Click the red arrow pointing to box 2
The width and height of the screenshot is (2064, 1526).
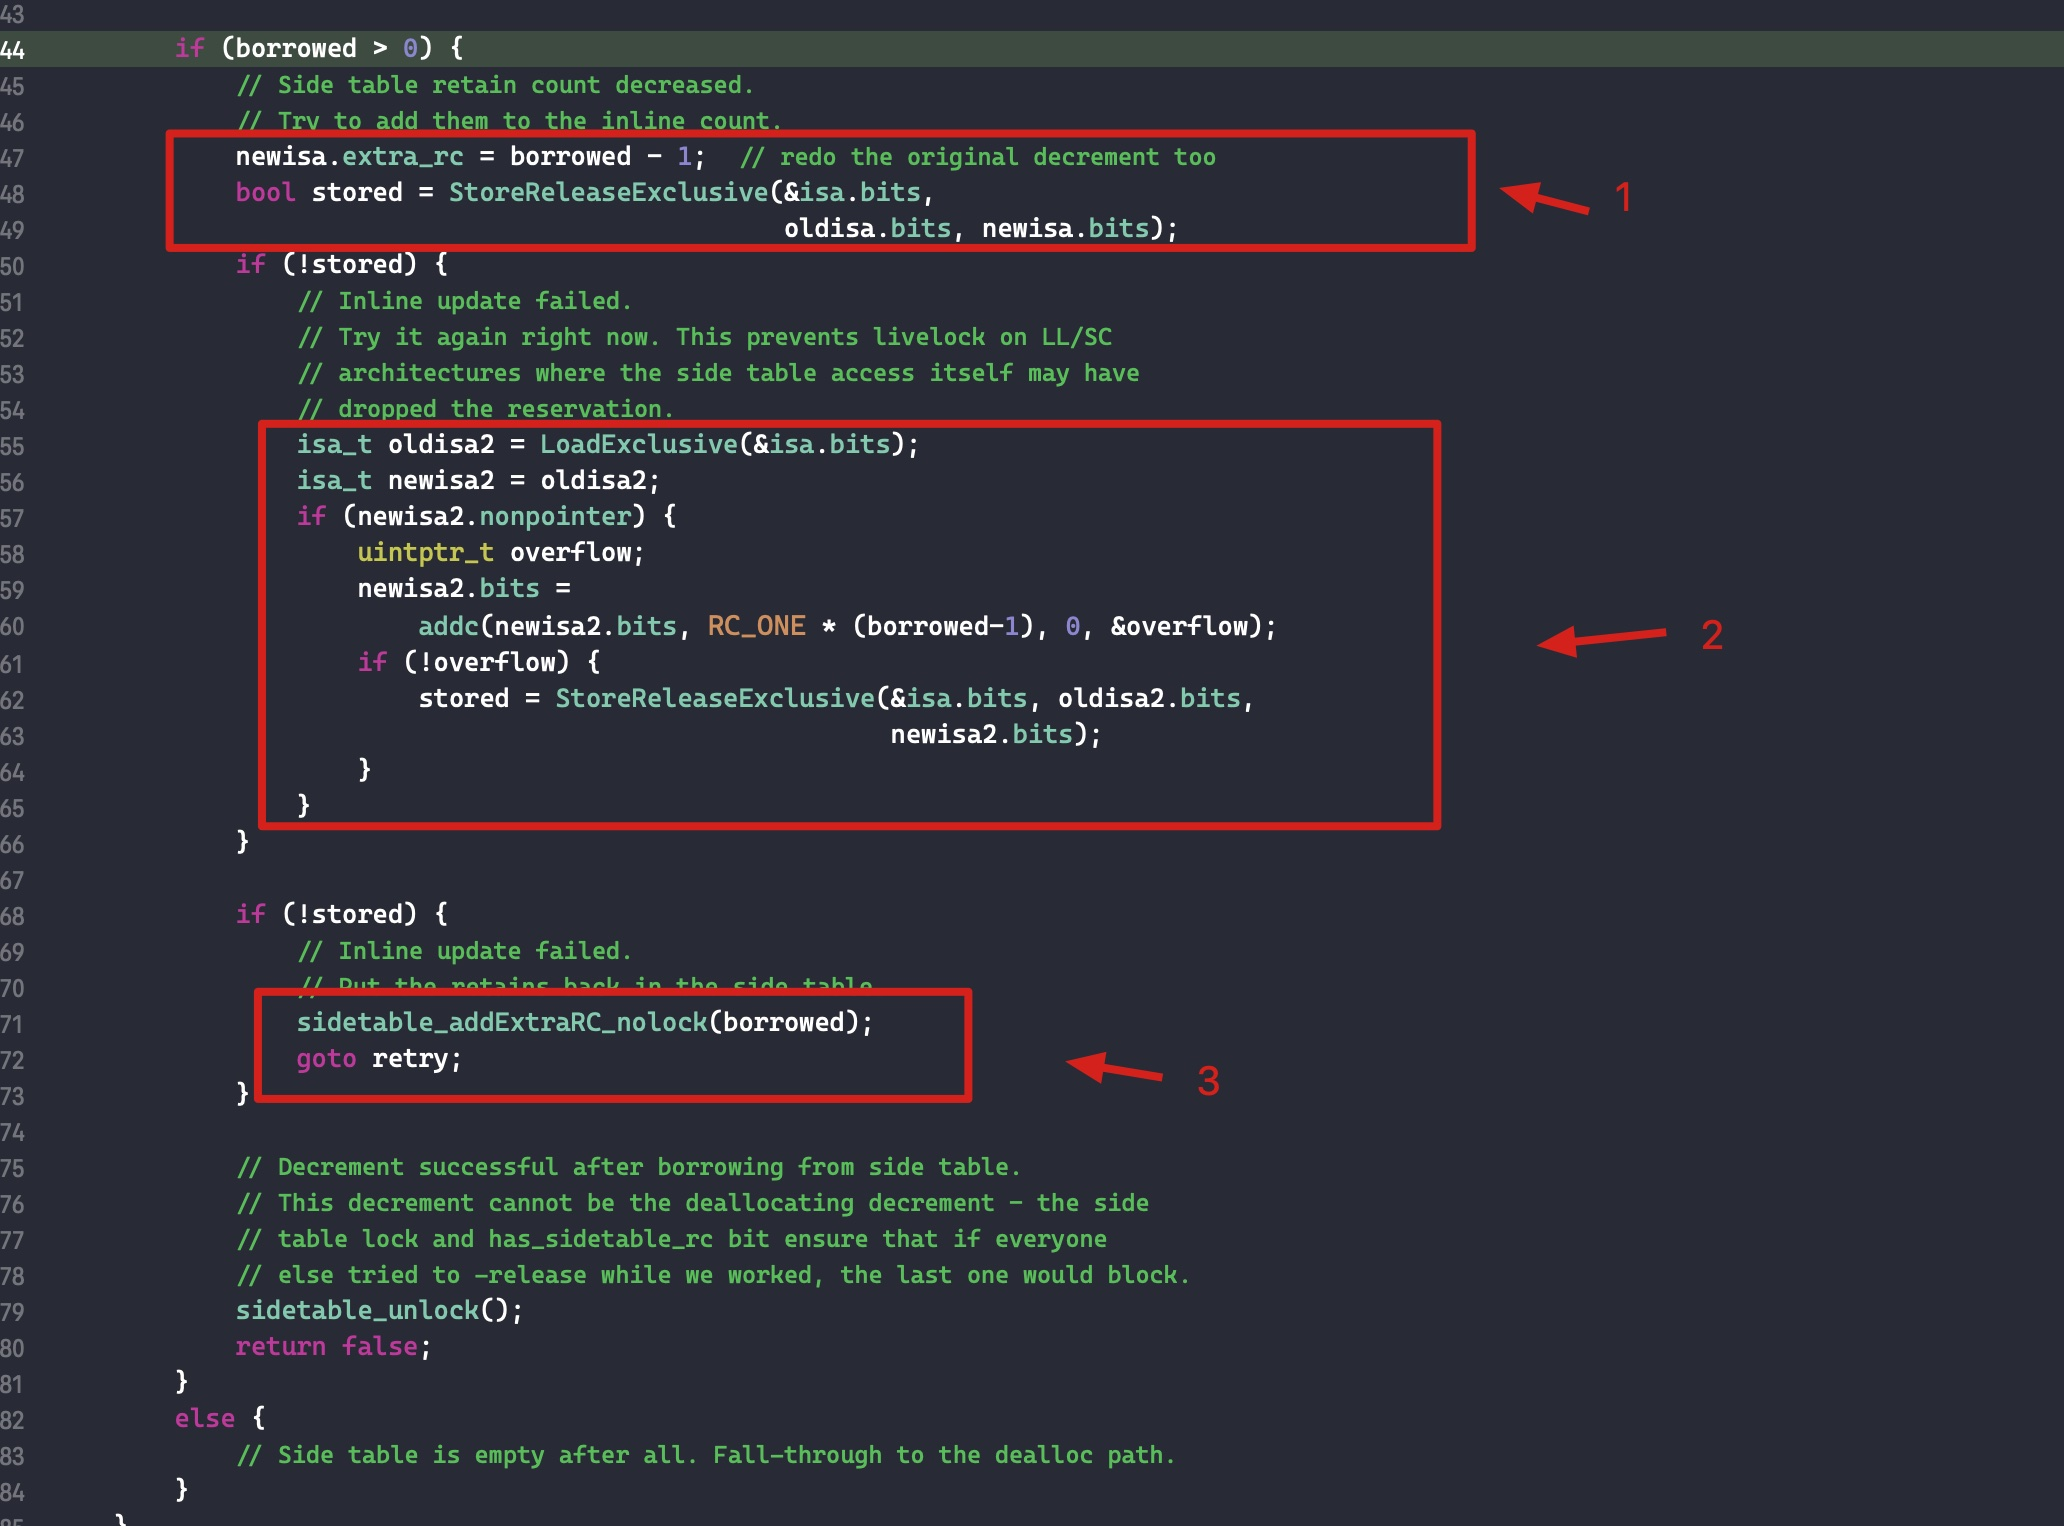click(x=1602, y=638)
